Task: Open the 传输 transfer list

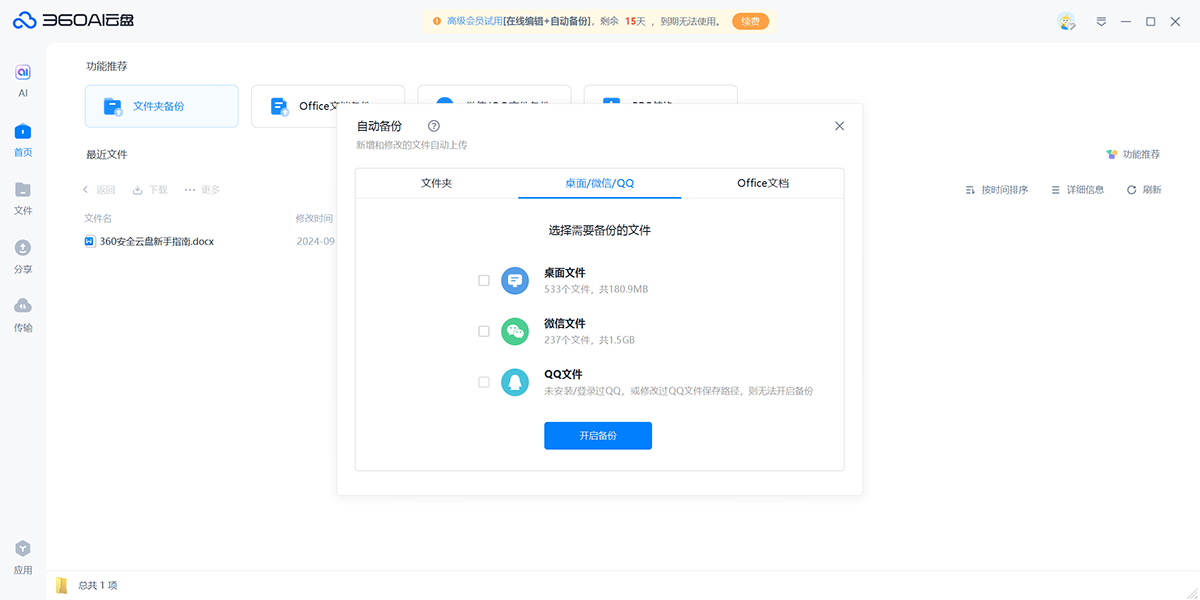Action: [22, 315]
